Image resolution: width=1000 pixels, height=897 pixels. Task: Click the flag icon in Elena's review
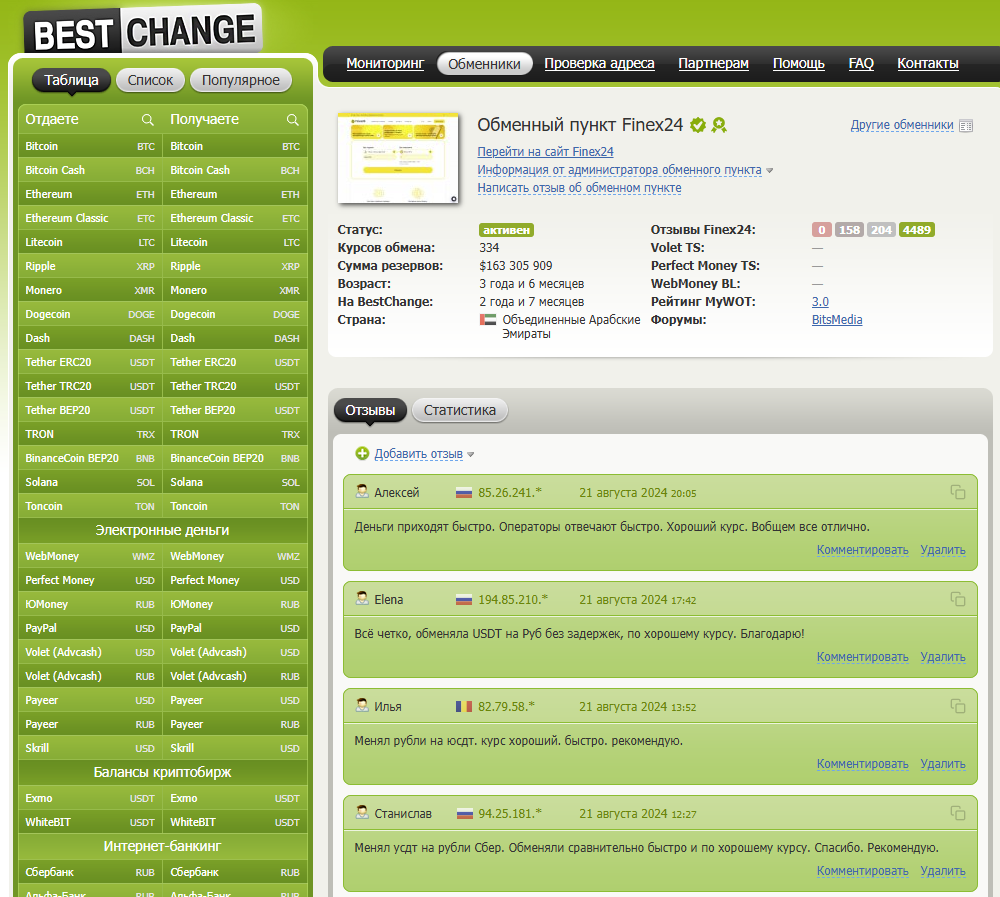(x=464, y=600)
